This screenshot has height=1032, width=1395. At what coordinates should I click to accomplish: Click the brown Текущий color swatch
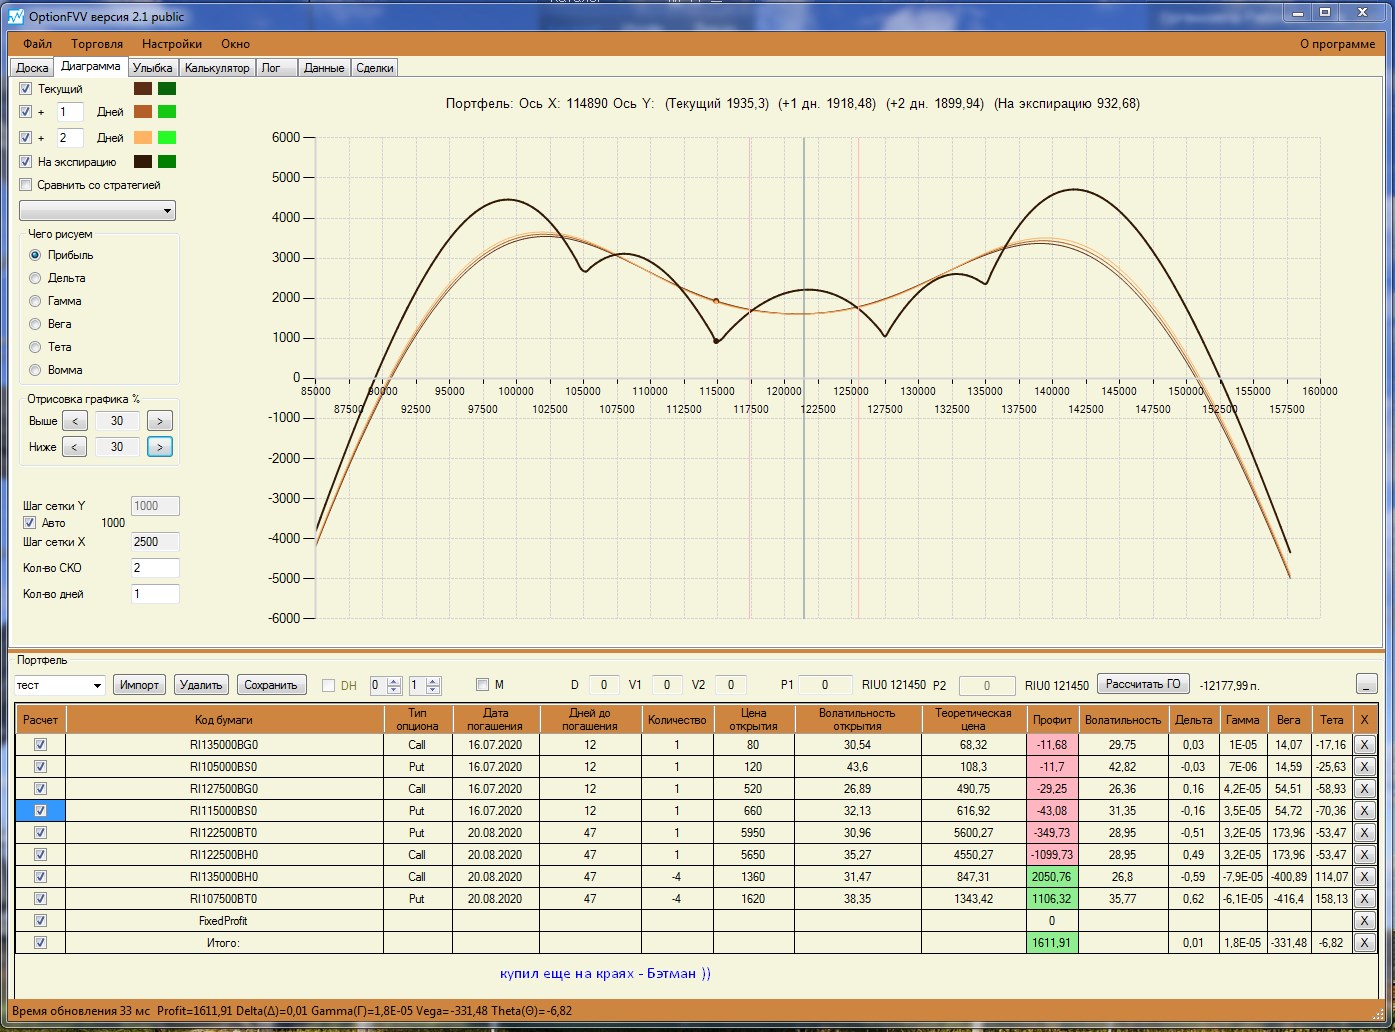(143, 89)
